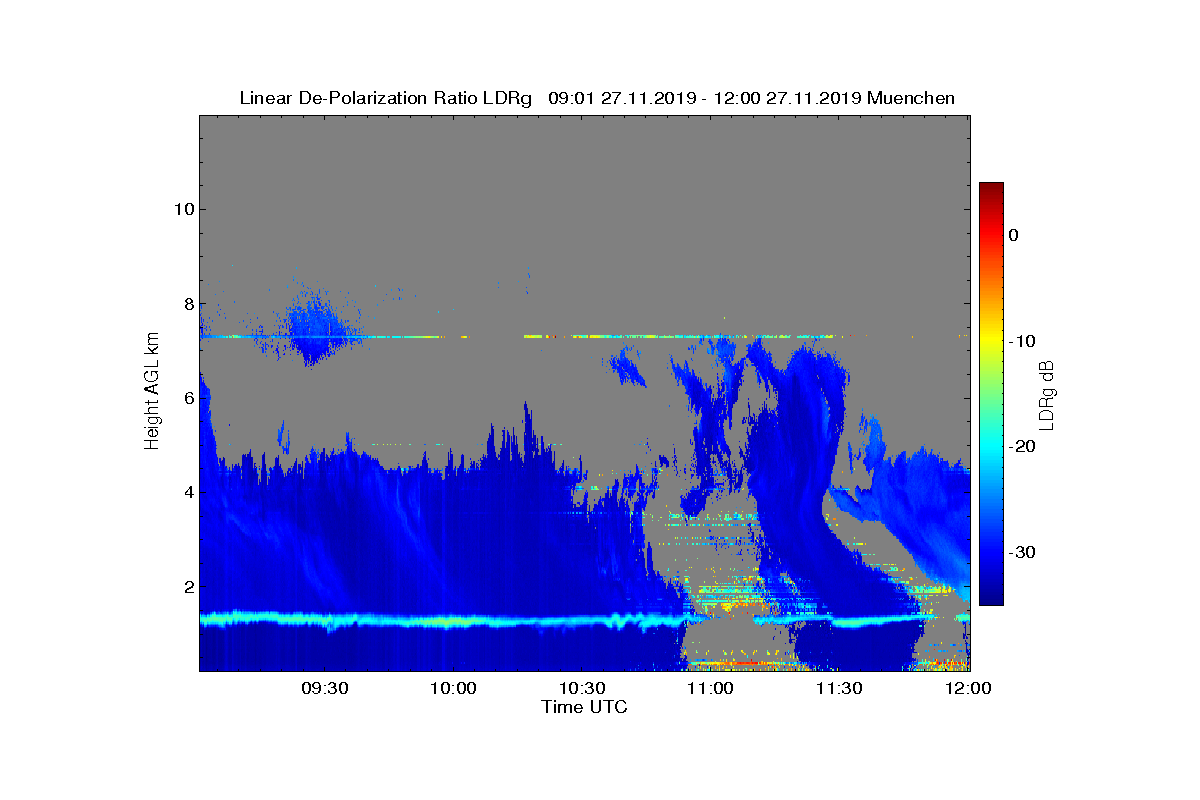
Task: Click the 12:00 time tick label
Action: coord(968,688)
